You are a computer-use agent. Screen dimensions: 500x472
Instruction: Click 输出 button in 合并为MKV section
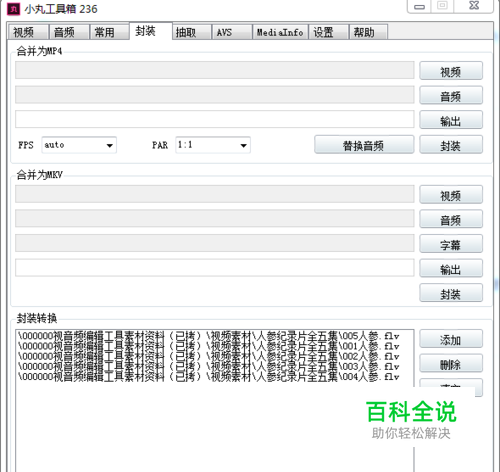tap(451, 268)
